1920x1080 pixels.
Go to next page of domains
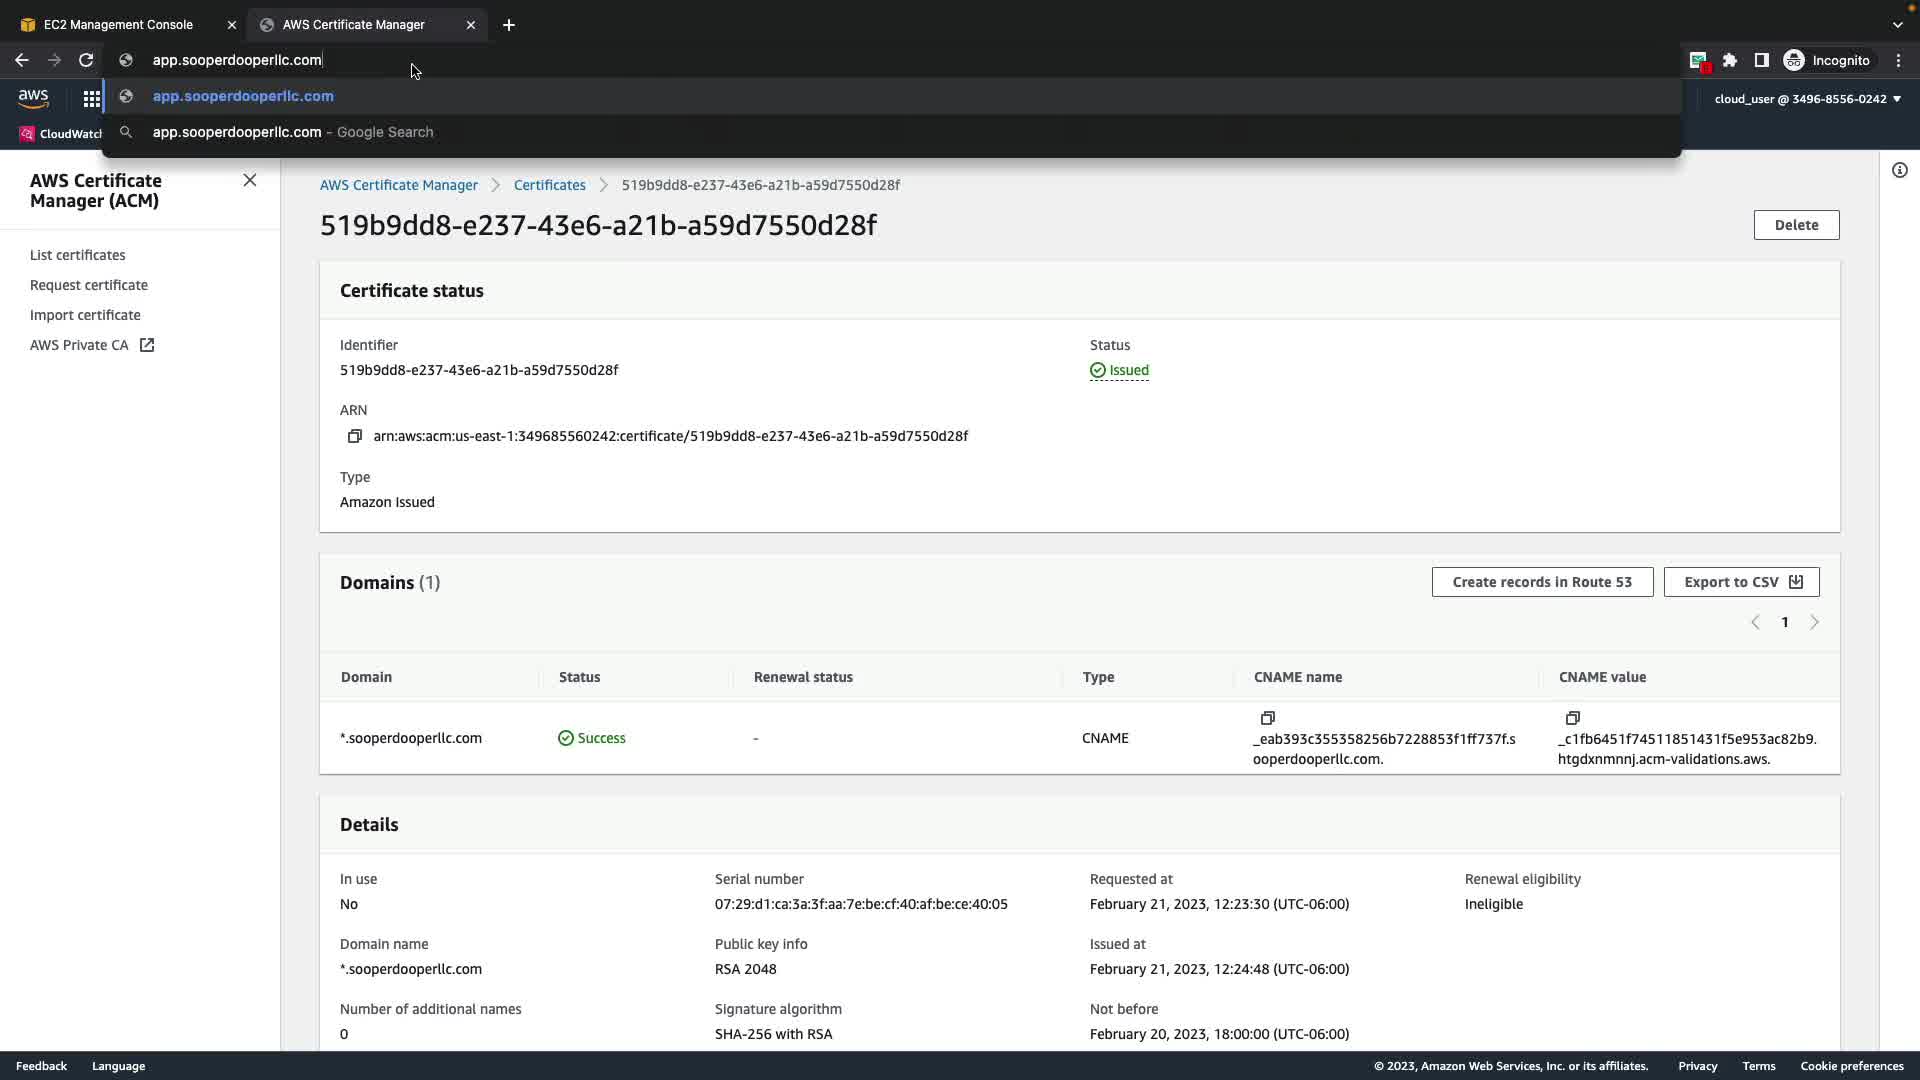1814,622
